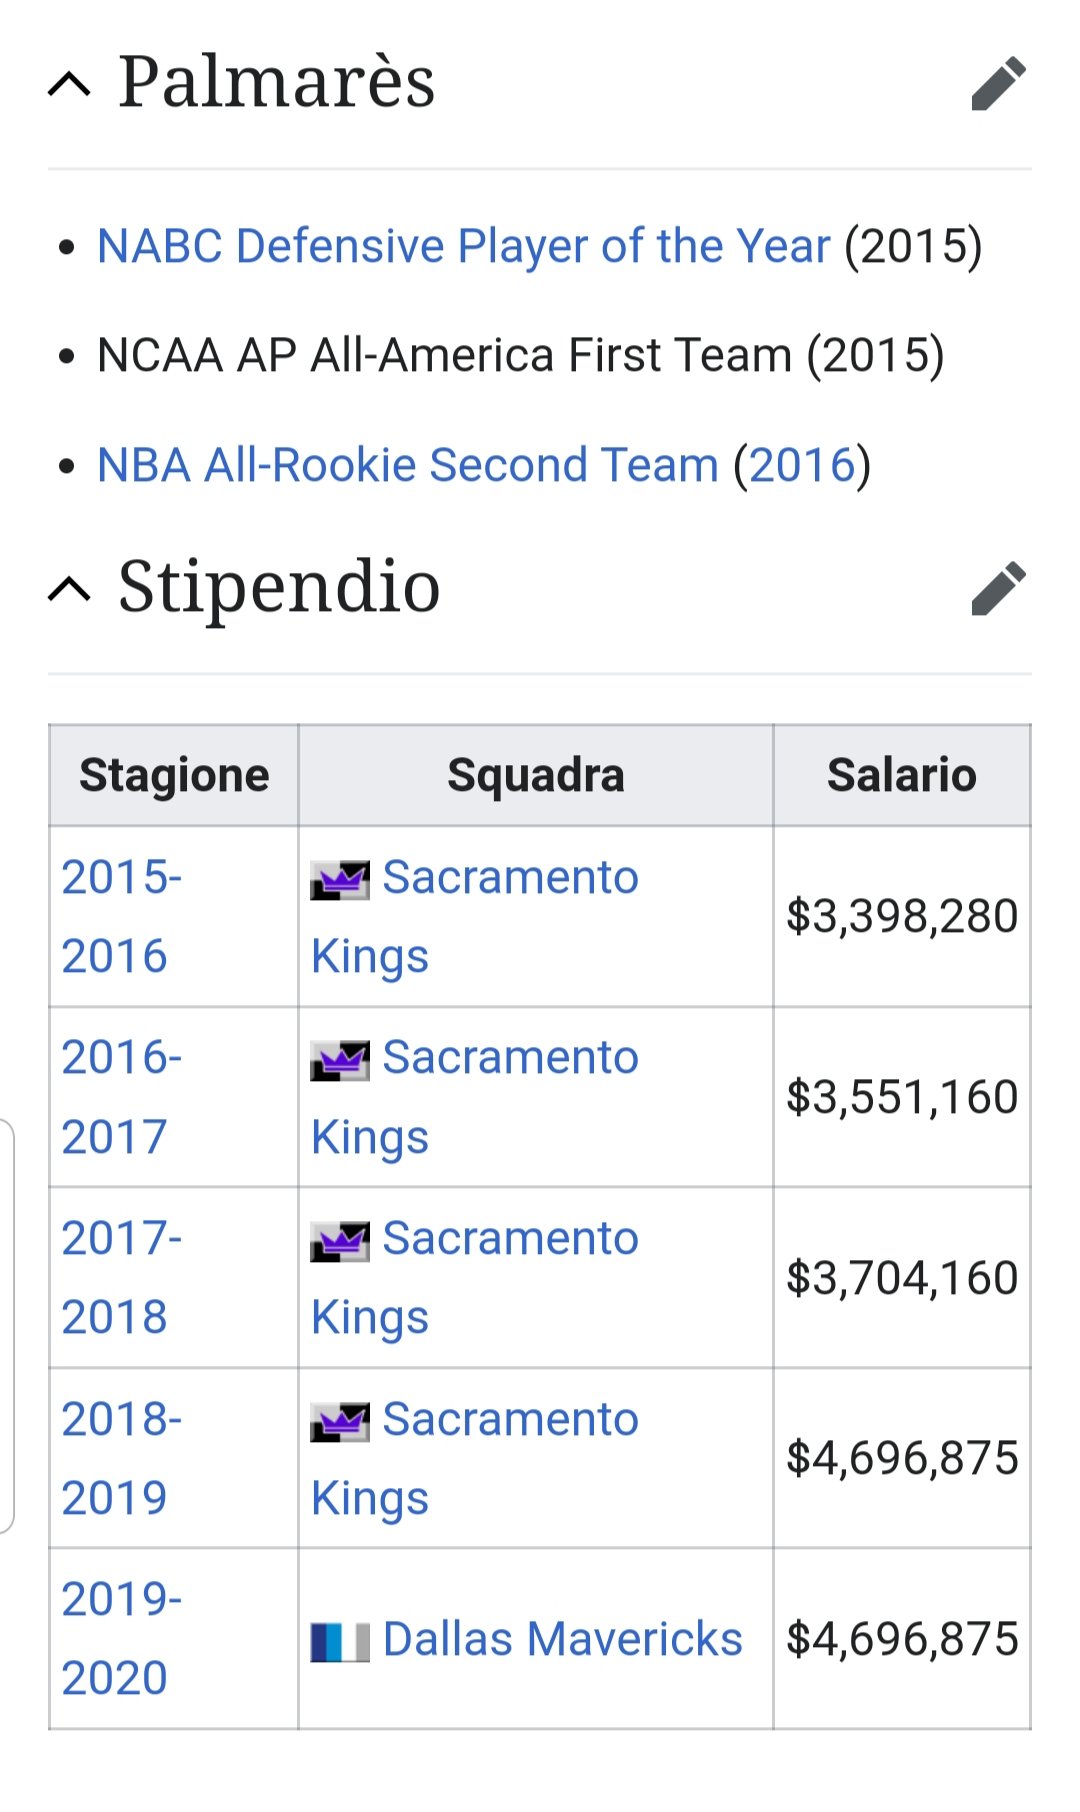Click the edit pencil beside Stipendio

998,588
